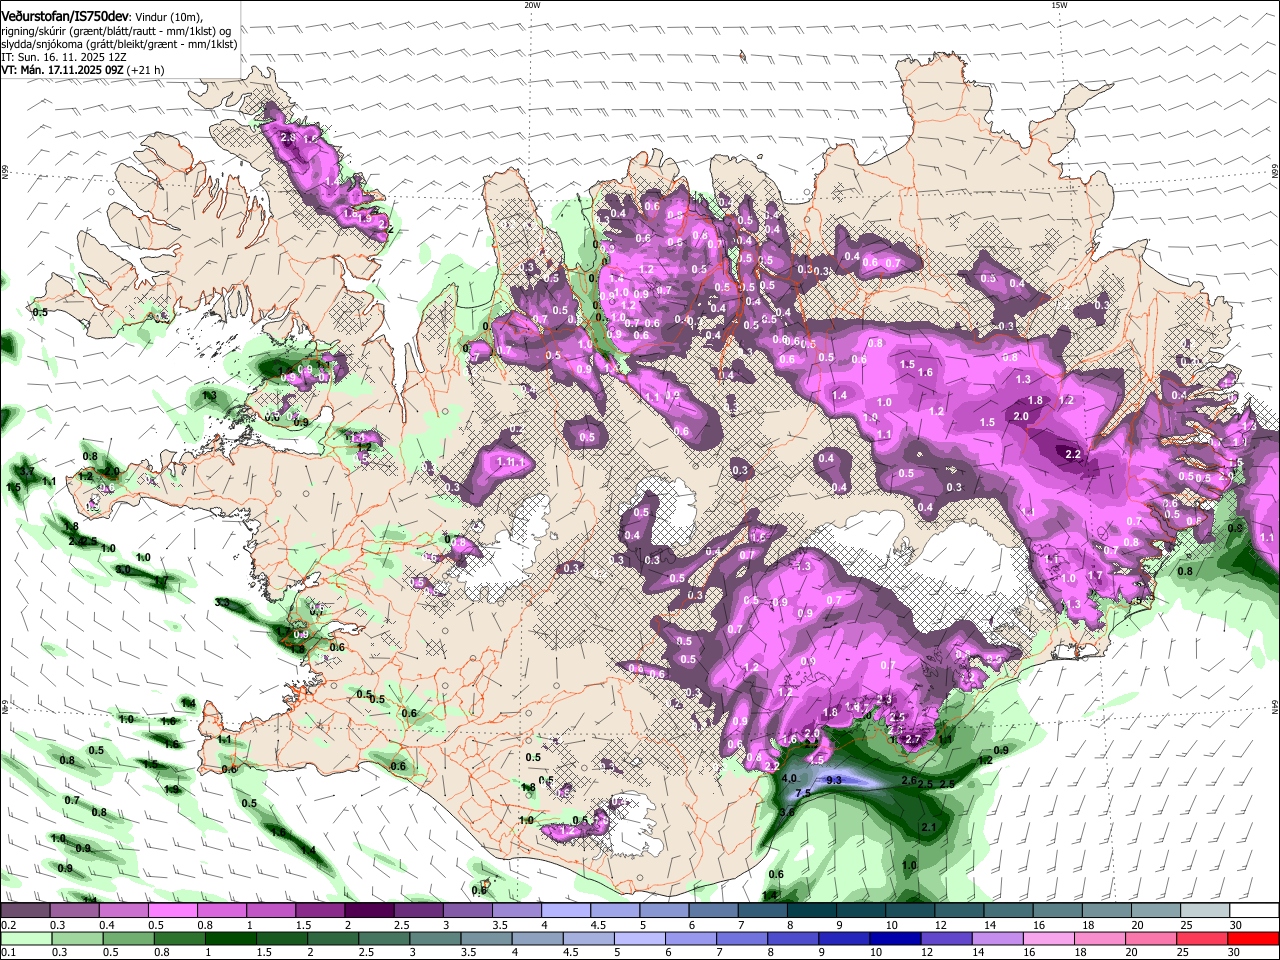Select the pale grey 25 swatch in upper legend row

pyautogui.click(x=1205, y=911)
